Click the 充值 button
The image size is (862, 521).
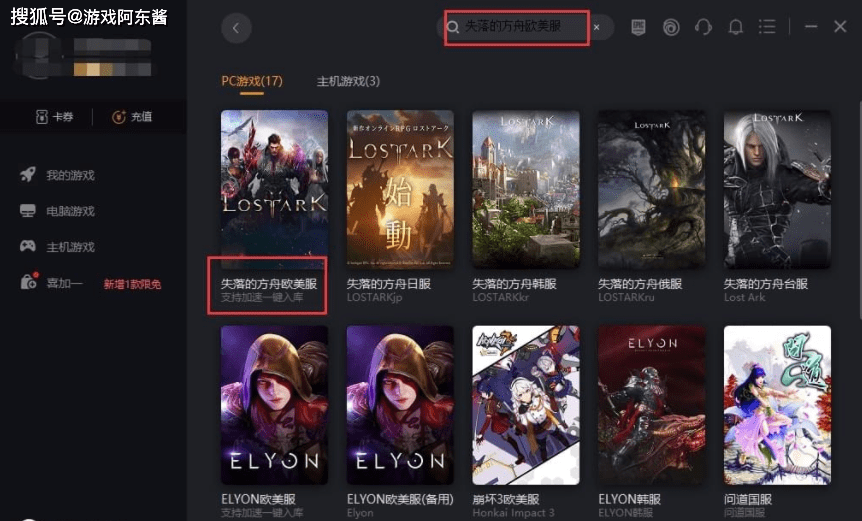click(x=132, y=117)
